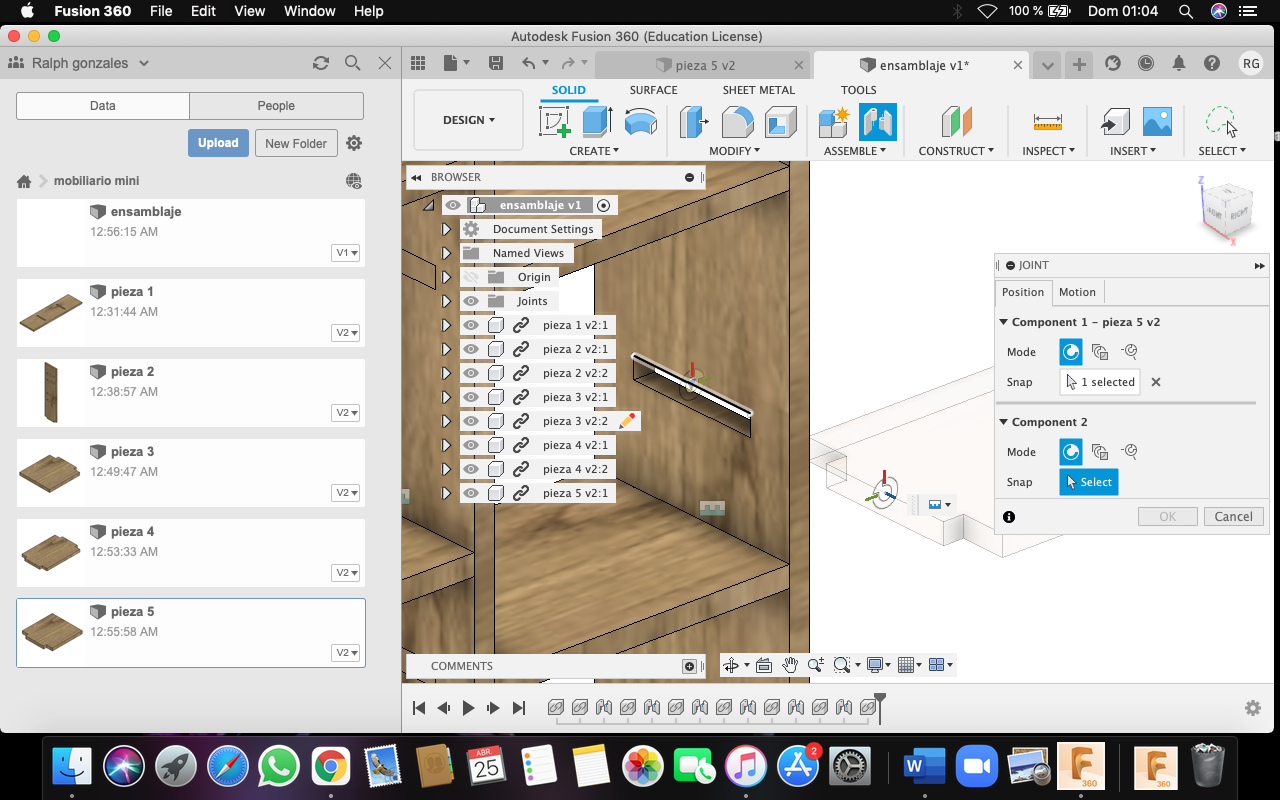Click the Shell tool icon

click(x=781, y=122)
